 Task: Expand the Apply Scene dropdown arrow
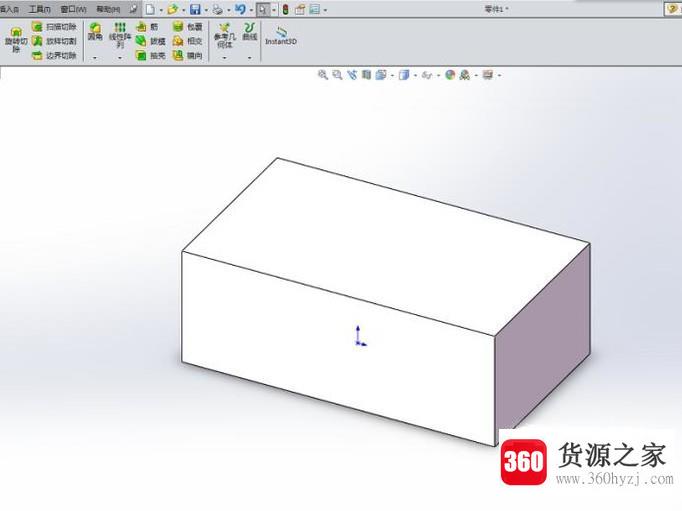tap(476, 76)
